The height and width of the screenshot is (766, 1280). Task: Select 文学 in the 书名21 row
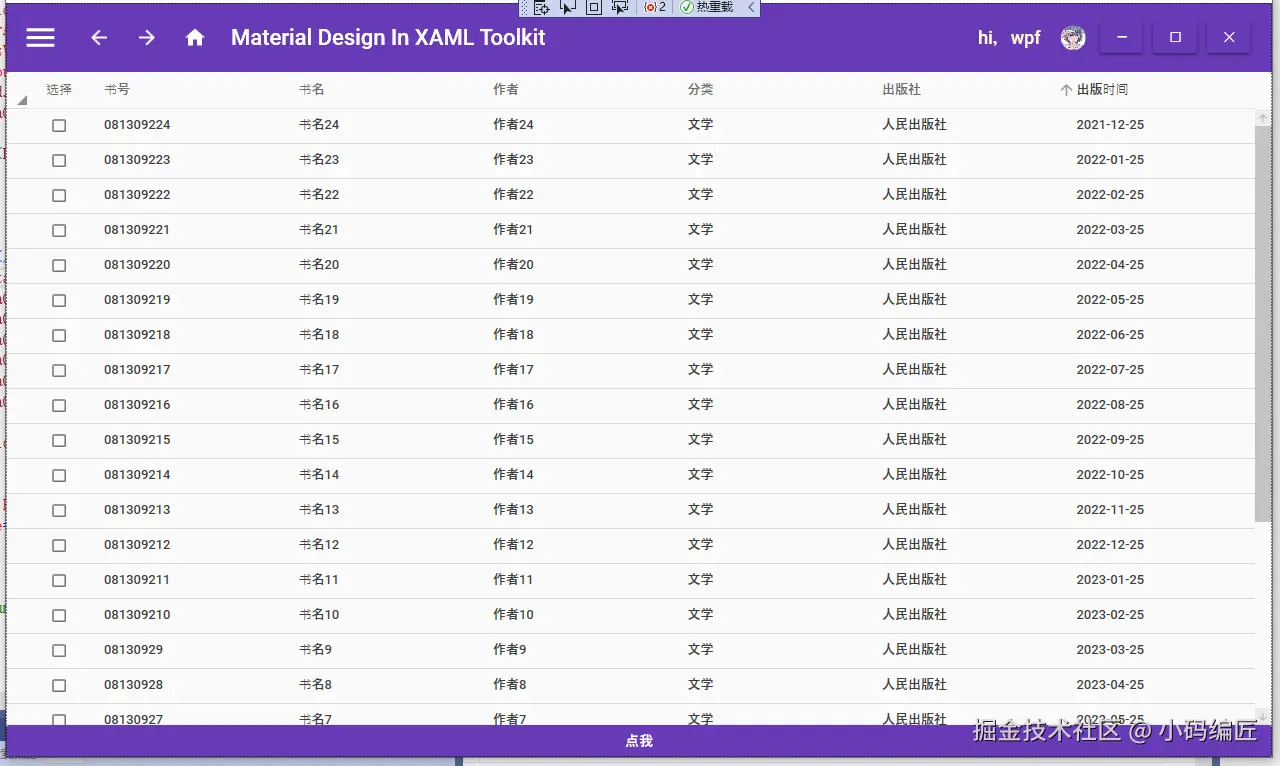[701, 230]
